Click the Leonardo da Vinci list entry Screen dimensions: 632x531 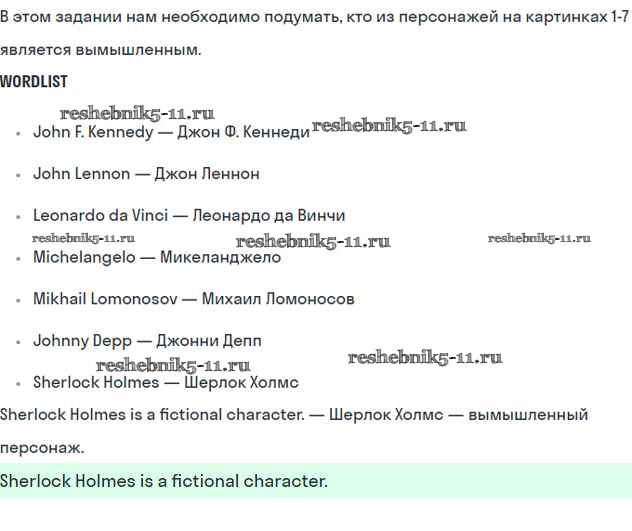click(189, 215)
